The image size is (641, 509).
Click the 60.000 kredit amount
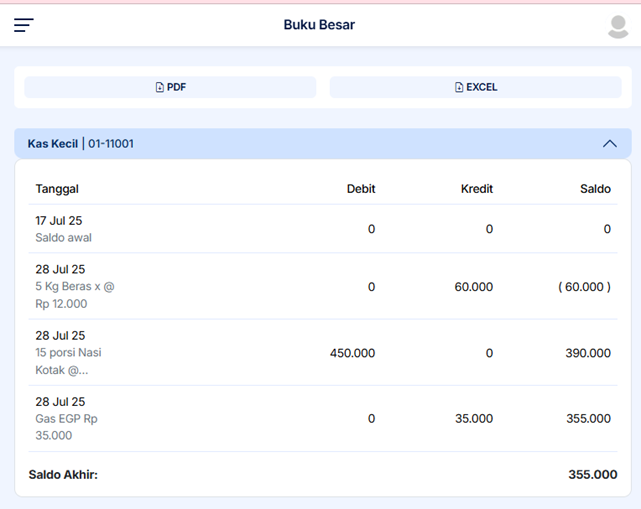click(x=473, y=287)
